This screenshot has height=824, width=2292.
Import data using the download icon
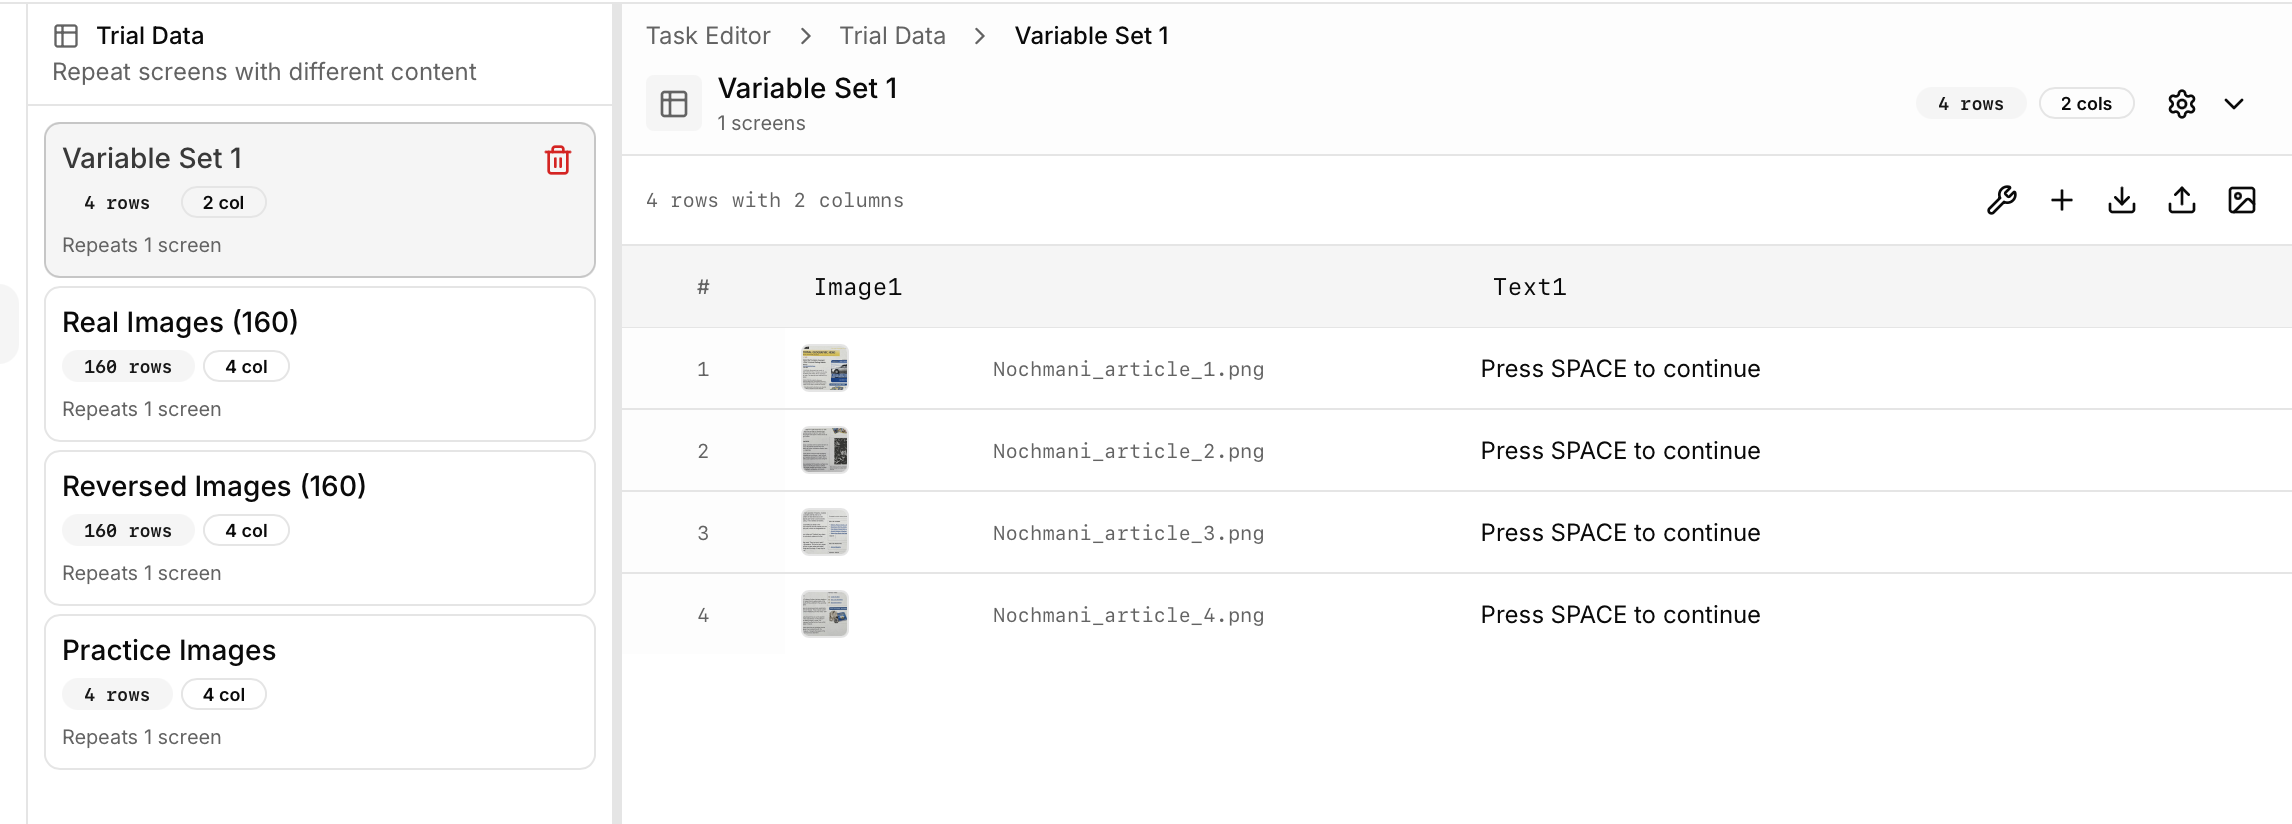pyautogui.click(x=2121, y=200)
